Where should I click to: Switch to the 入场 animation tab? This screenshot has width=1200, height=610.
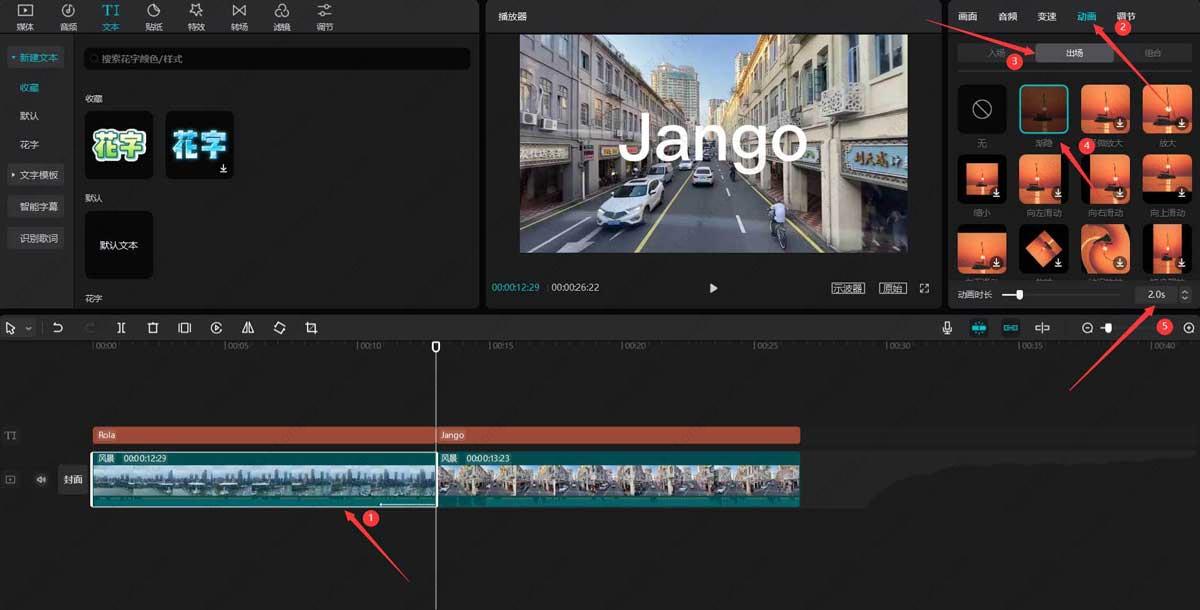point(996,53)
